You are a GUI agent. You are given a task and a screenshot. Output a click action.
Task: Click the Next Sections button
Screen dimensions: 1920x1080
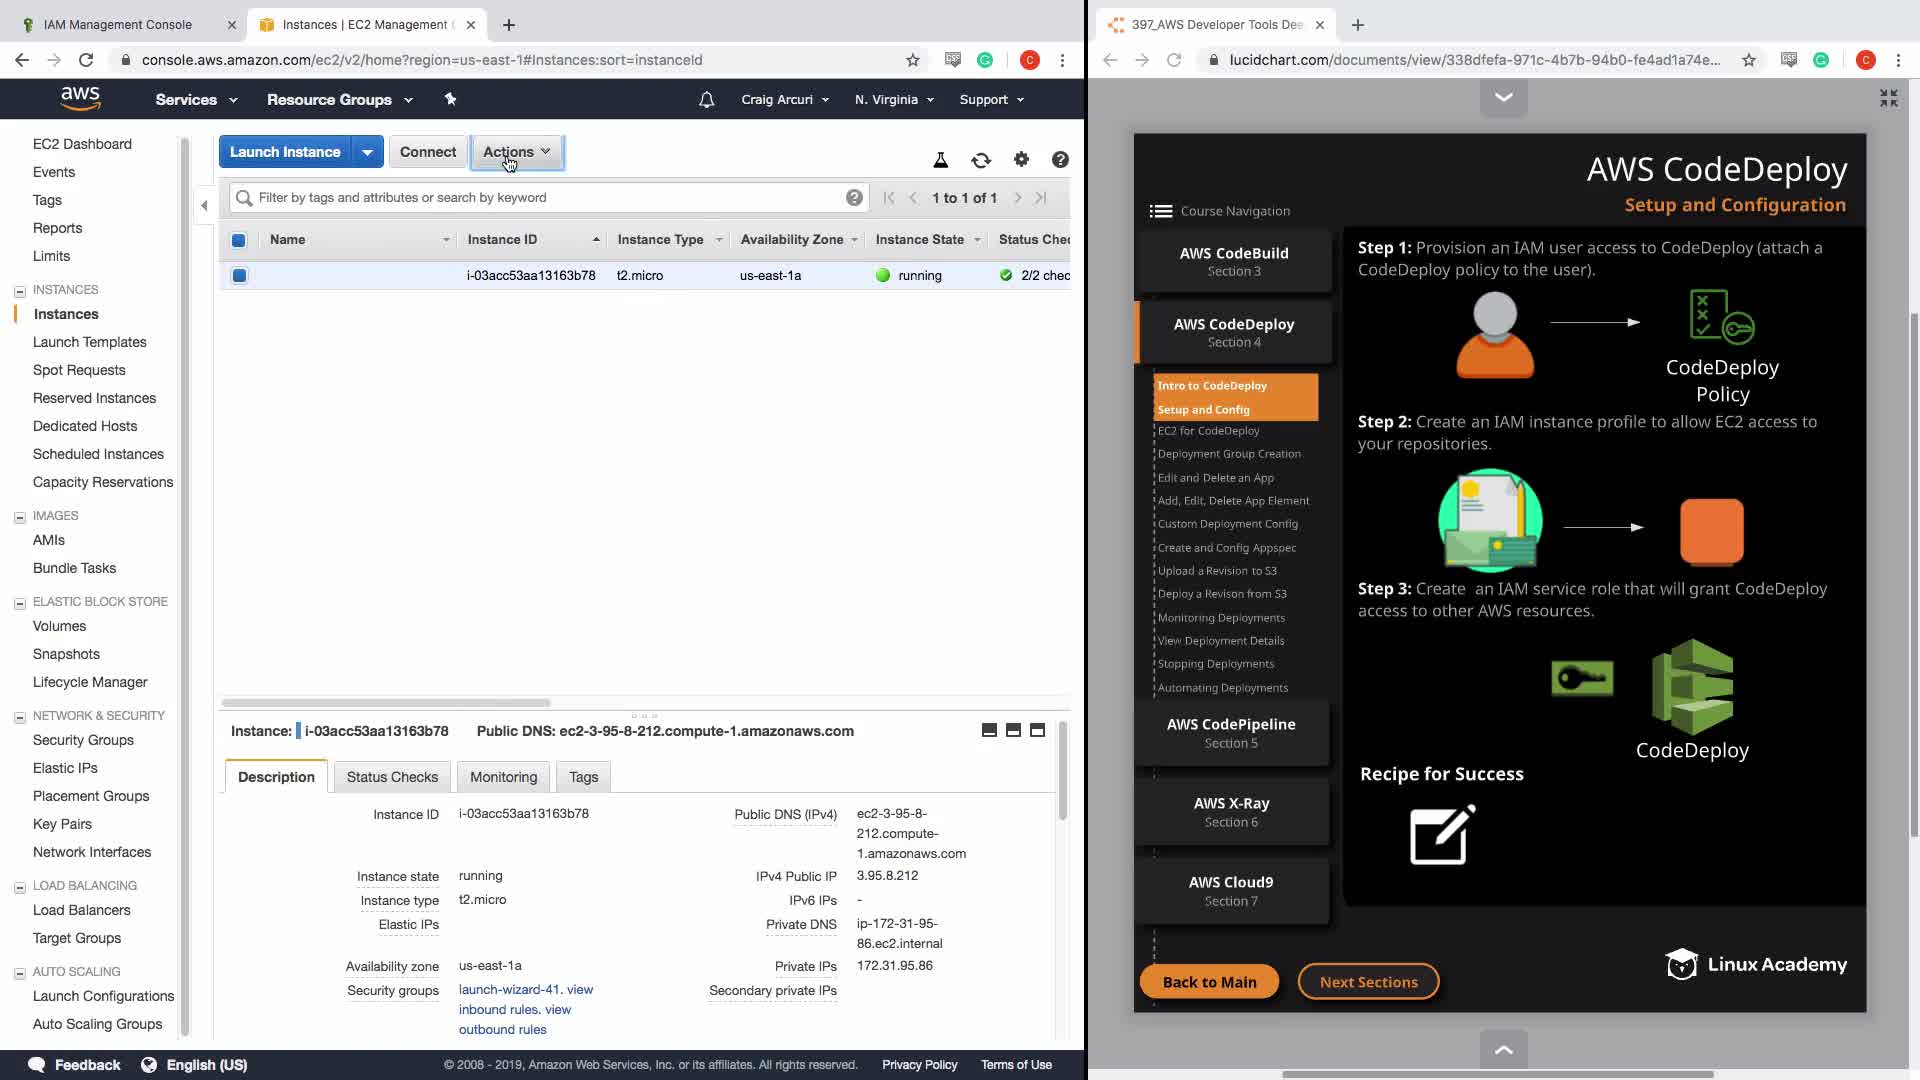(1368, 982)
